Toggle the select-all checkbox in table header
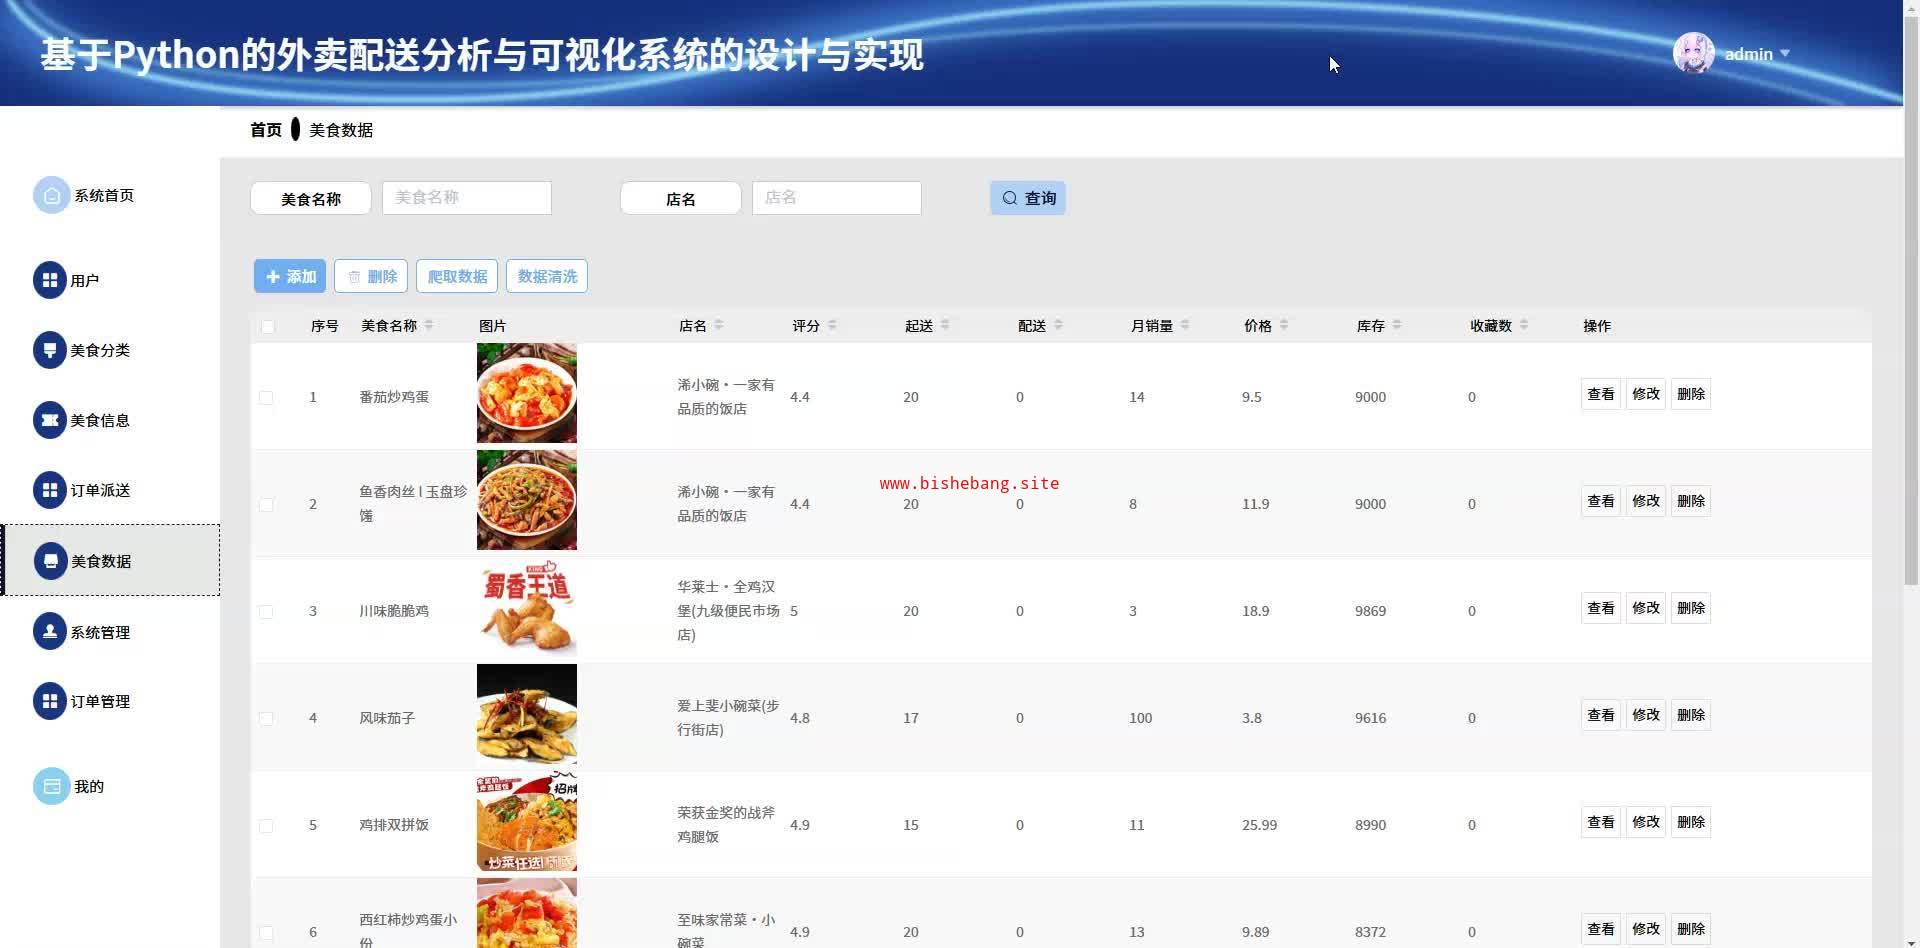Image resolution: width=1920 pixels, height=948 pixels. (267, 327)
